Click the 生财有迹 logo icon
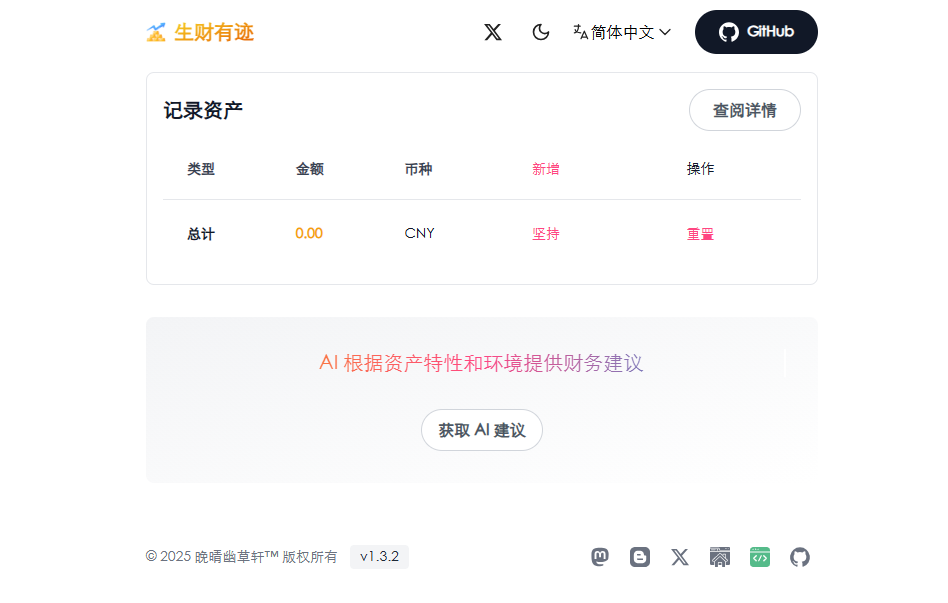The image size is (948, 603). coord(156,32)
